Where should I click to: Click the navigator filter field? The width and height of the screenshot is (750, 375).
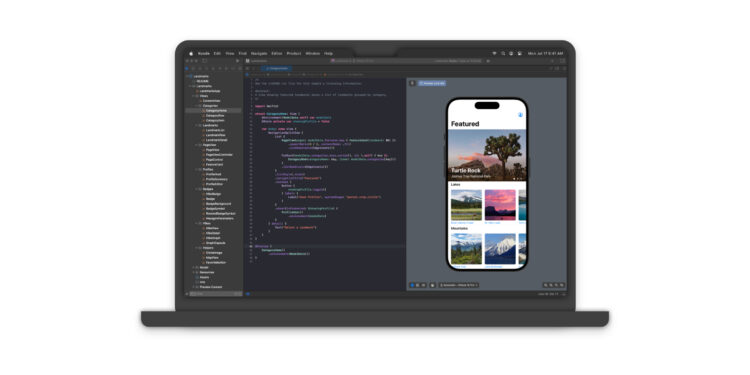[x=216, y=294]
